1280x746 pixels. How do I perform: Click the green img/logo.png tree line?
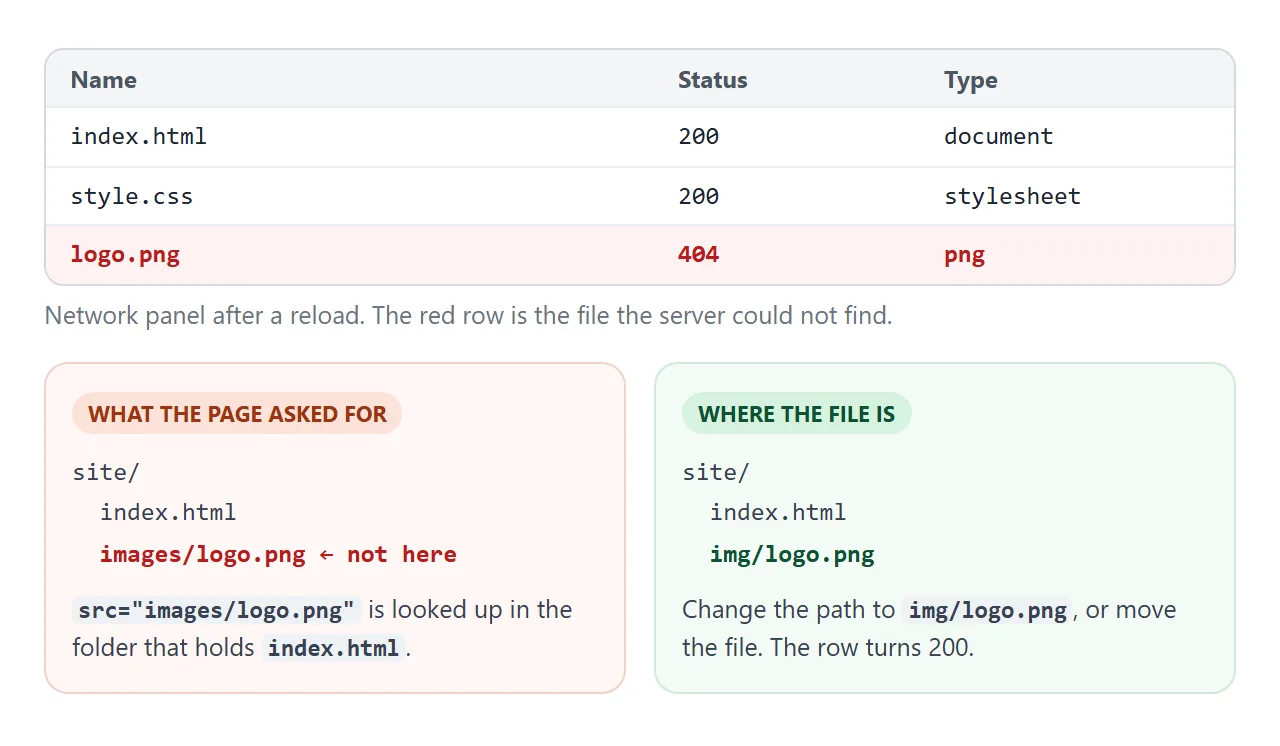(792, 554)
